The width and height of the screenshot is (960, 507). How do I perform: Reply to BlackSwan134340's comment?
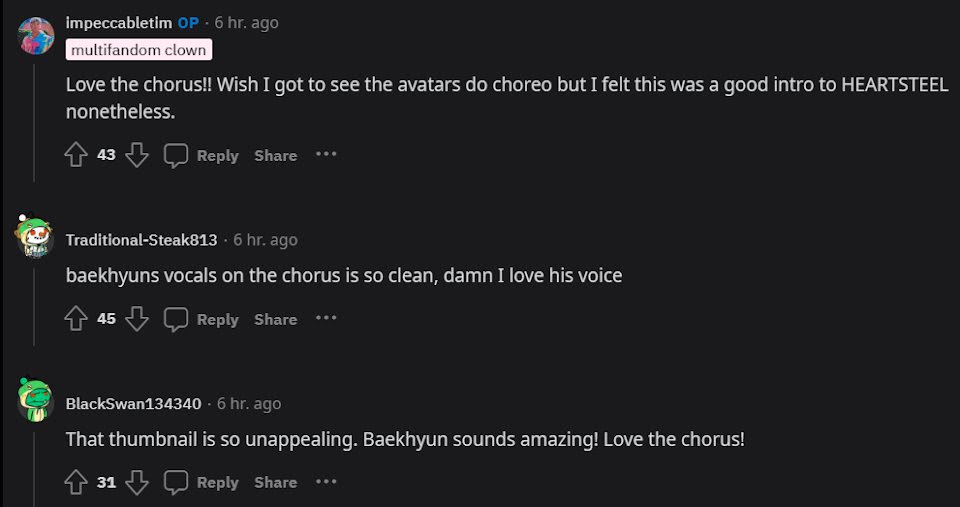[203, 482]
